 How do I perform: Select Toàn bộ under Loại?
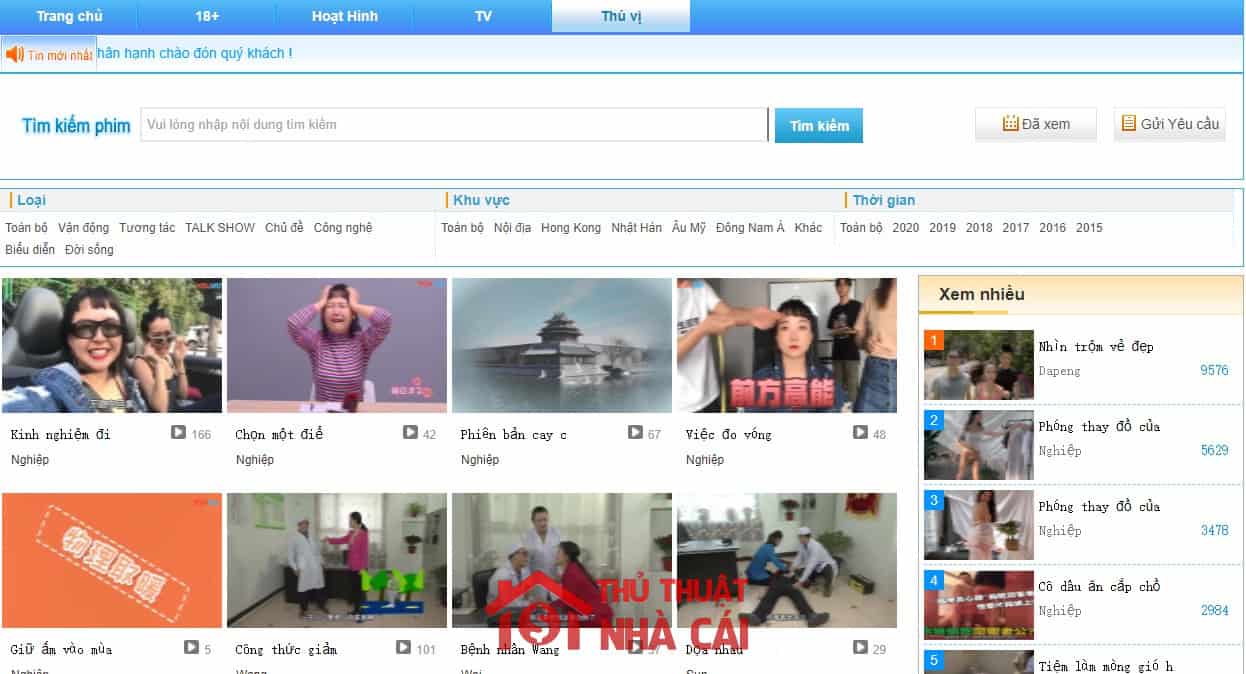[27, 228]
